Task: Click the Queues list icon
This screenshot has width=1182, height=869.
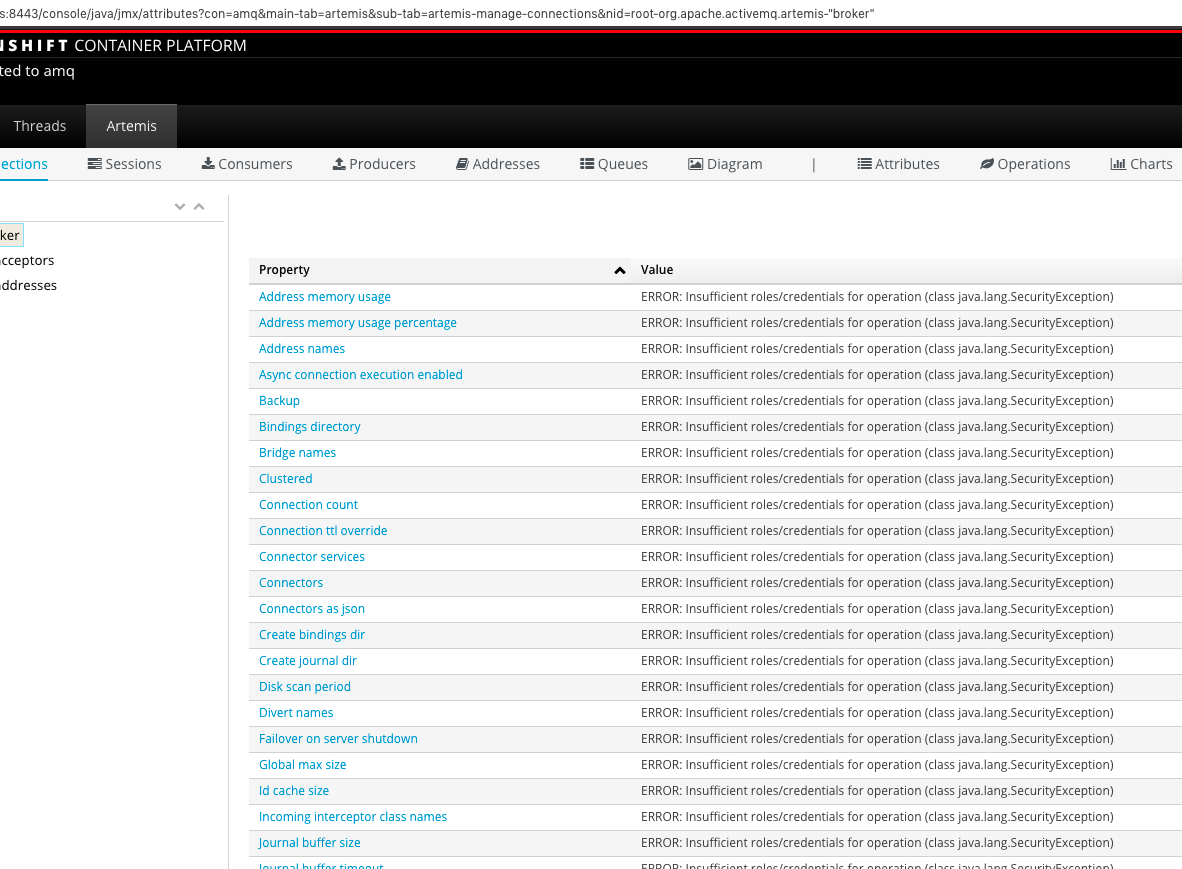Action: (586, 164)
